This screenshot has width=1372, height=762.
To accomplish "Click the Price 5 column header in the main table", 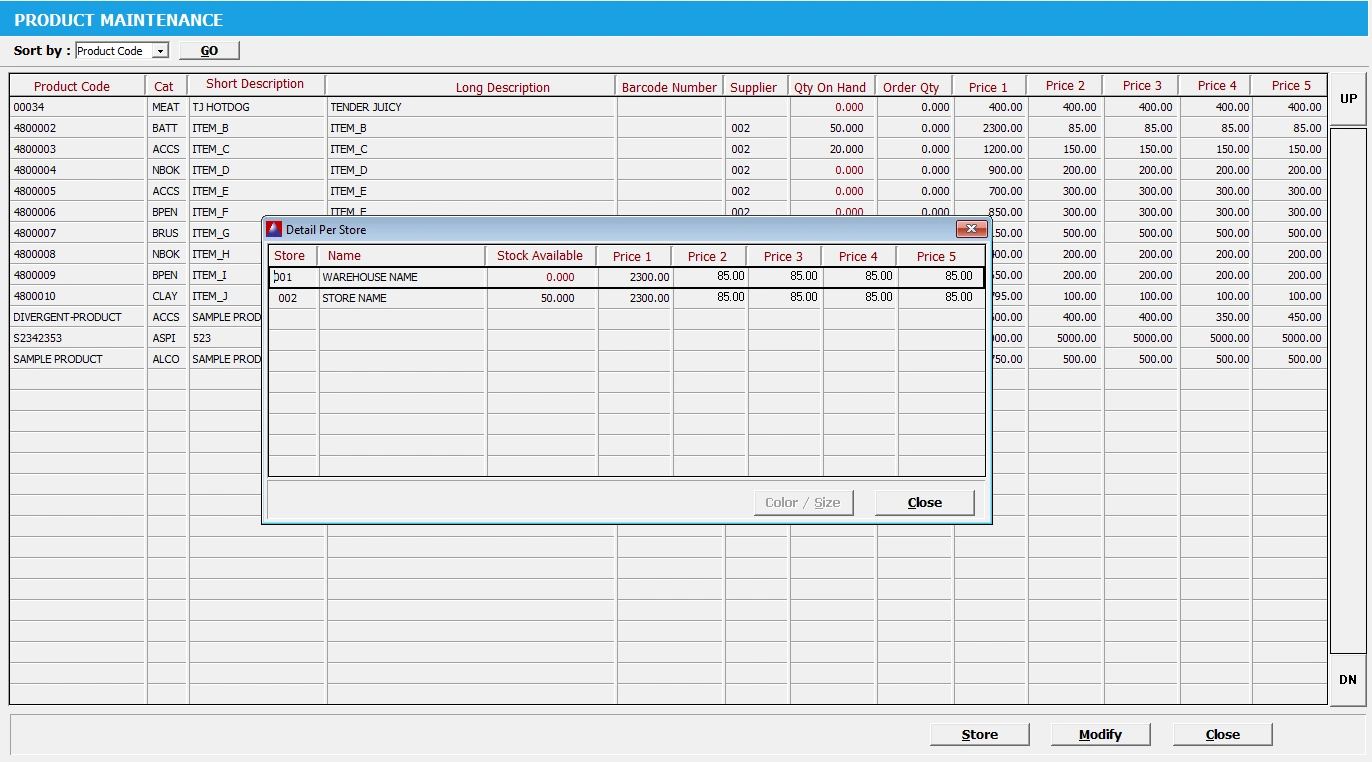I will point(1290,86).
